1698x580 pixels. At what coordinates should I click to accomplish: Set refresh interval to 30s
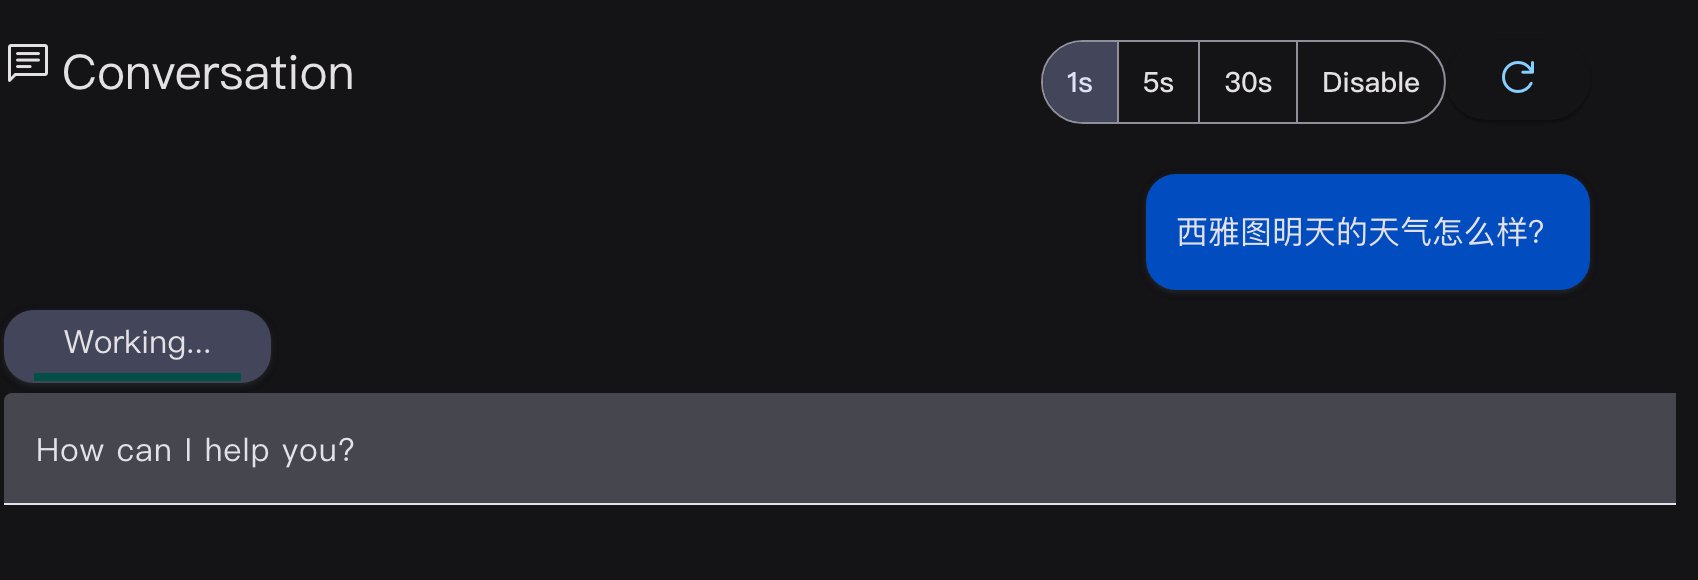[1248, 82]
